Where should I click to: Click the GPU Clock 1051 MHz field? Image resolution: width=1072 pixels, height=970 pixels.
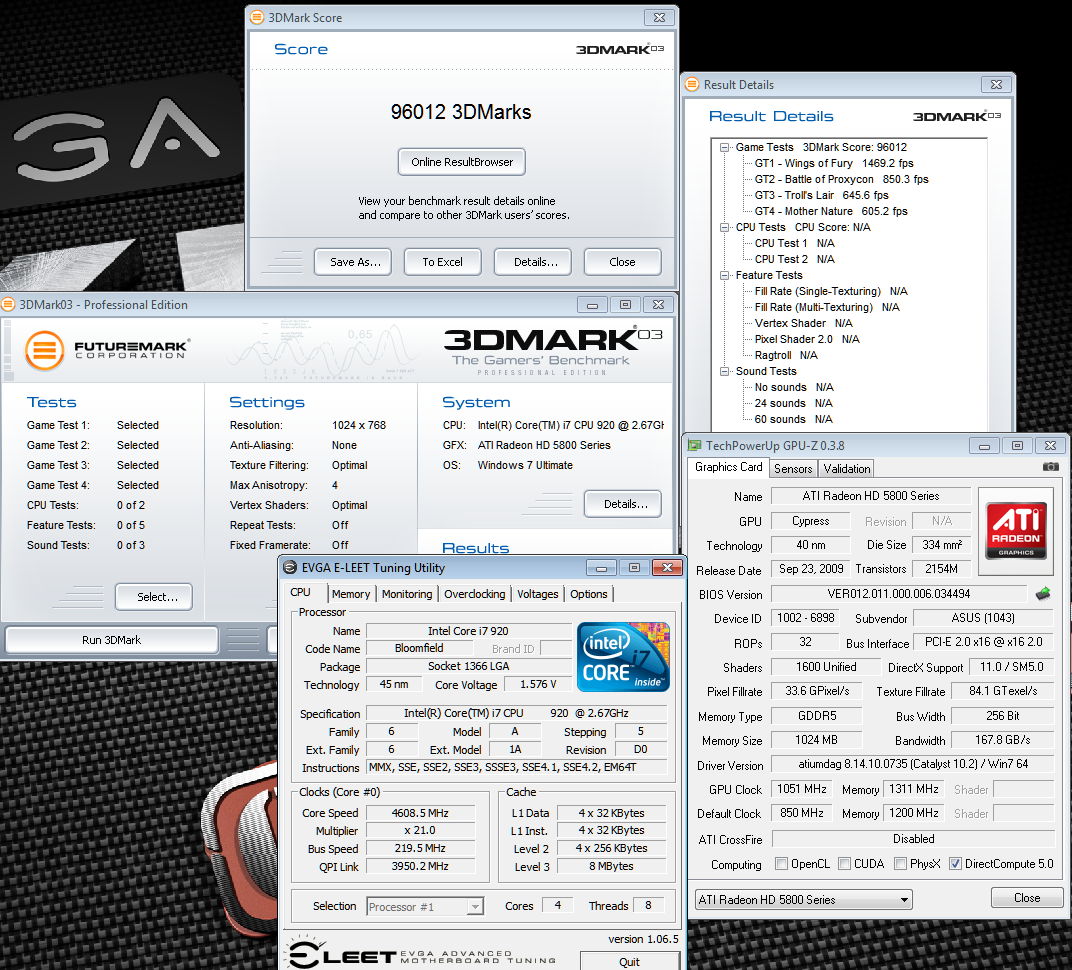[801, 789]
